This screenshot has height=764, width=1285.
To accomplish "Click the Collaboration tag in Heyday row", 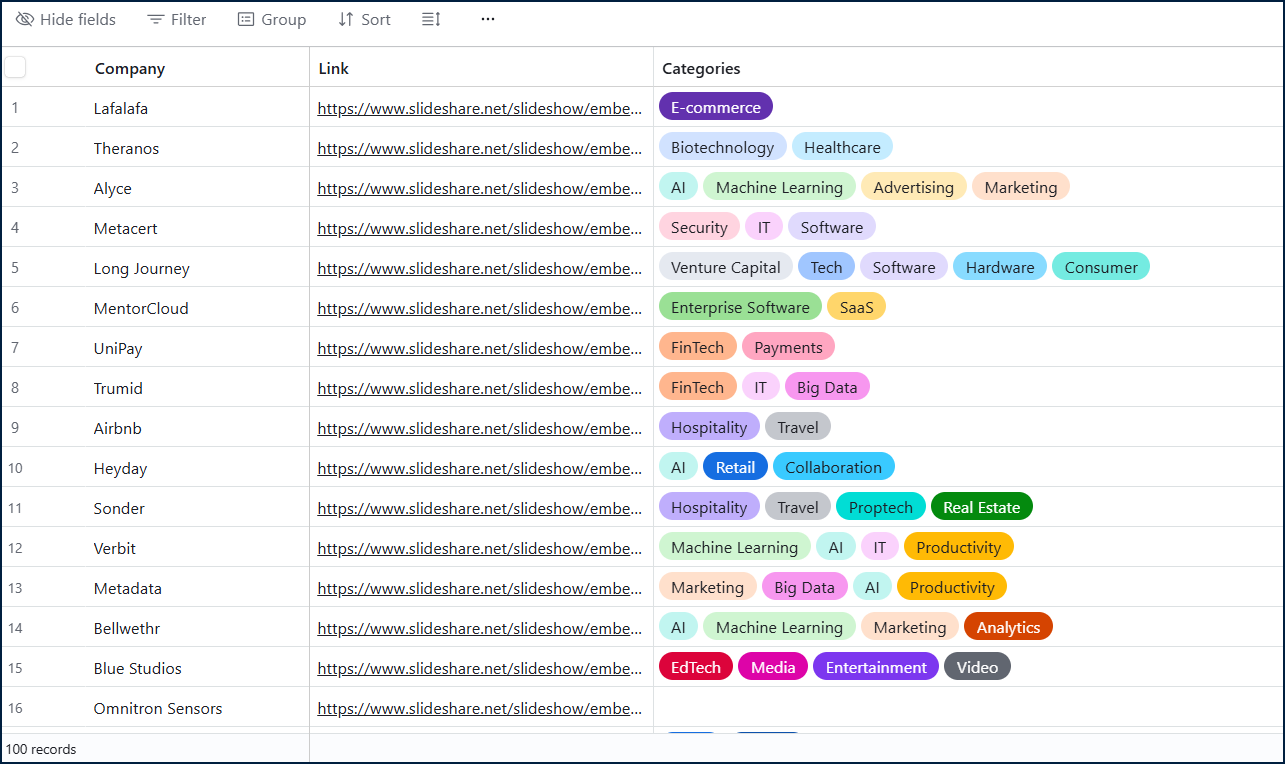I will 834,467.
